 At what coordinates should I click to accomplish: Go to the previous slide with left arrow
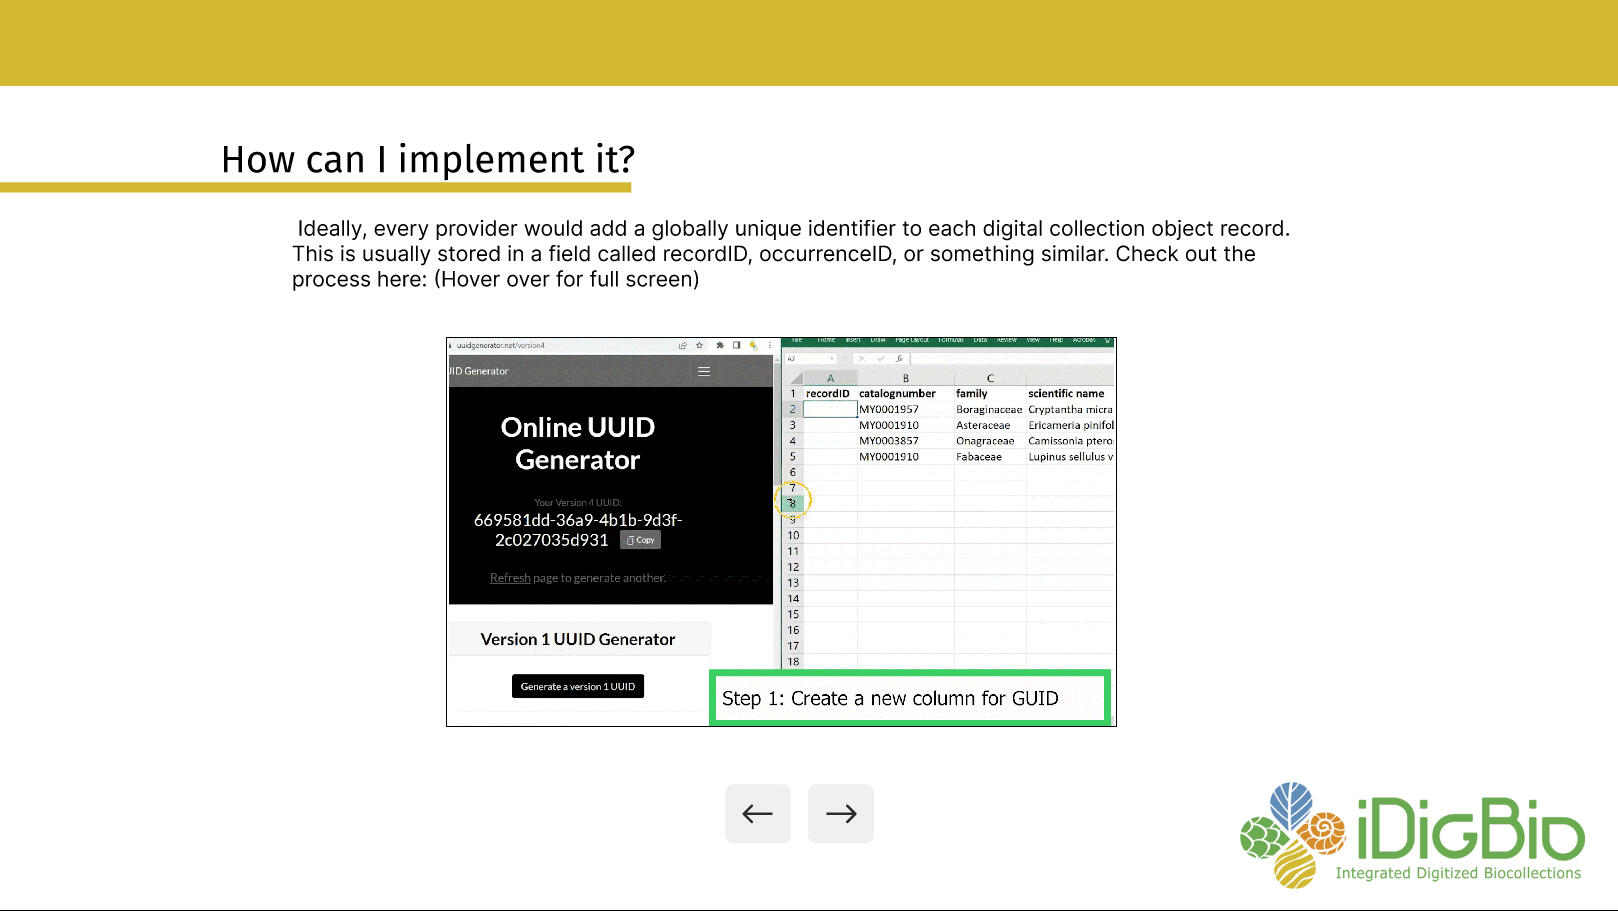757,814
